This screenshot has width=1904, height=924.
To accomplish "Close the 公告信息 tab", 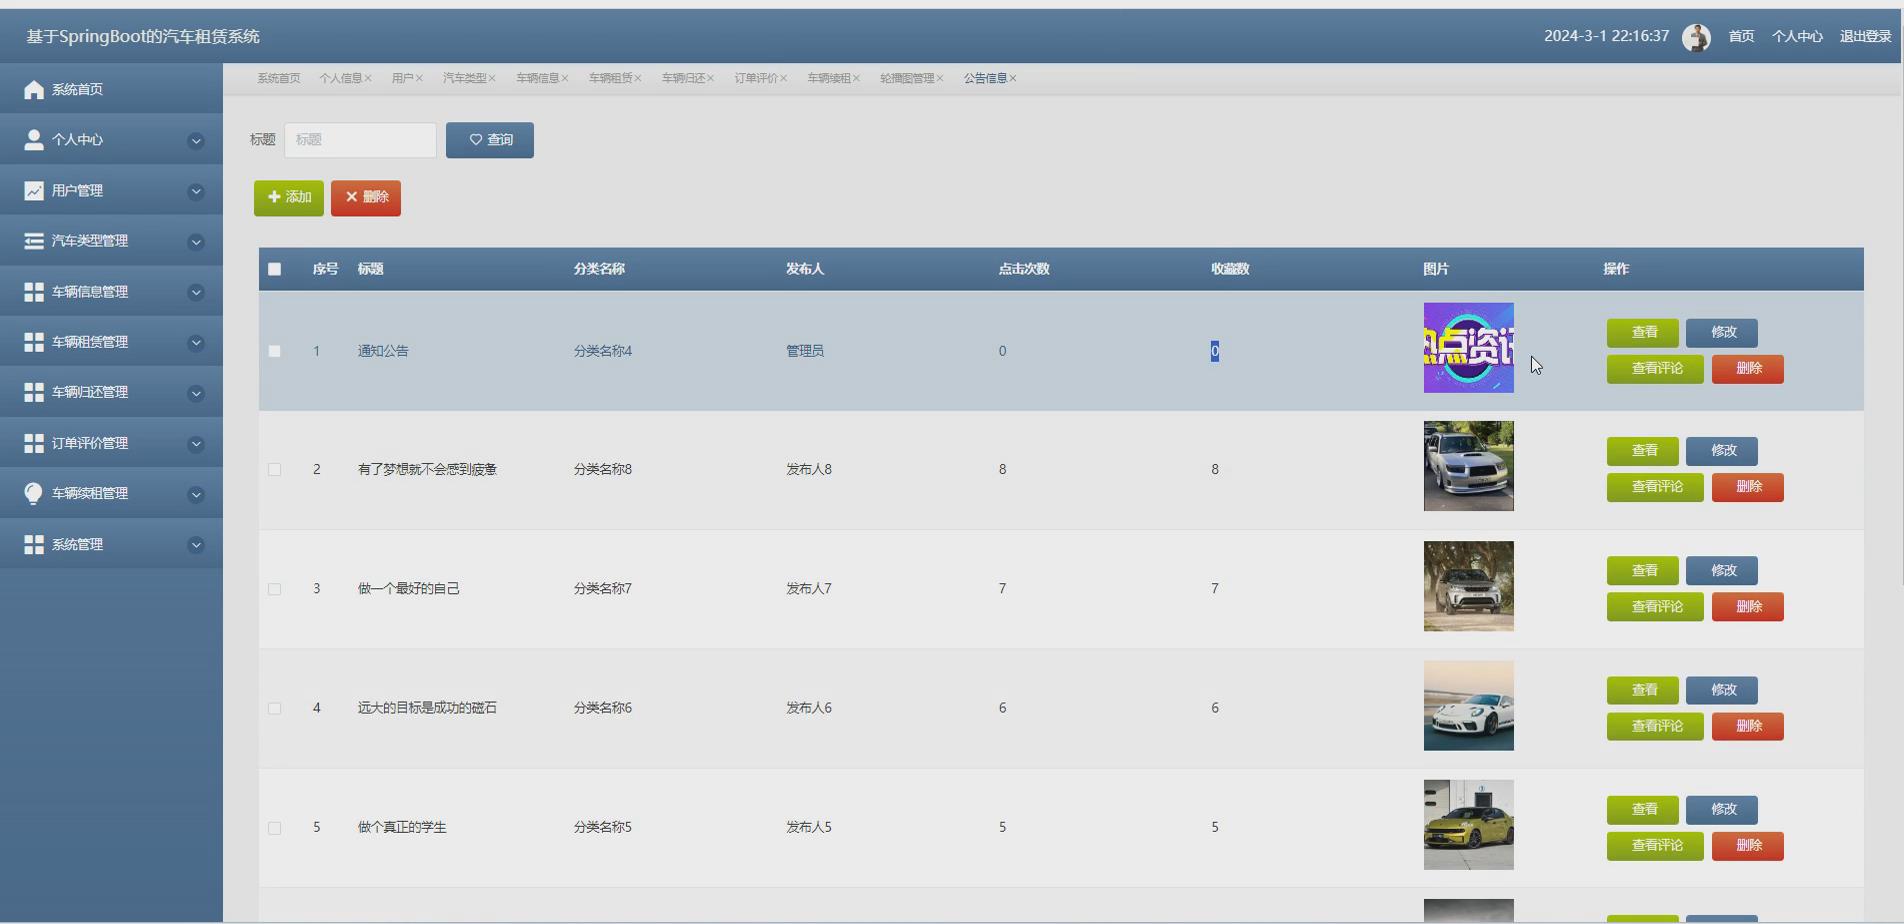I will (1013, 78).
